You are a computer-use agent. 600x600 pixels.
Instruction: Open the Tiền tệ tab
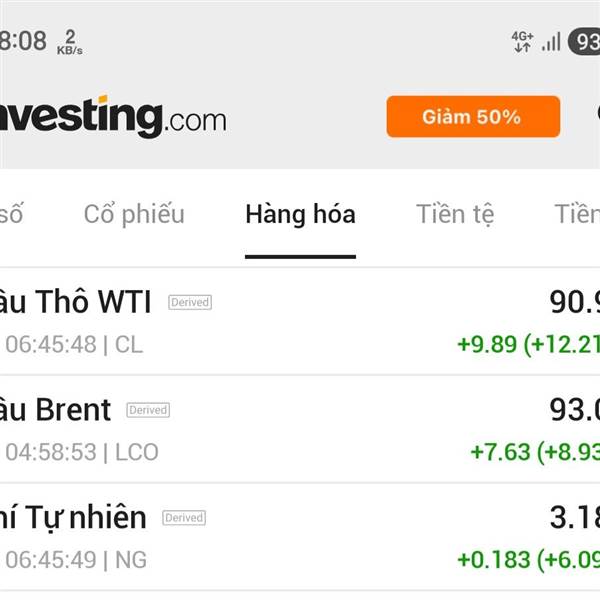(x=455, y=213)
